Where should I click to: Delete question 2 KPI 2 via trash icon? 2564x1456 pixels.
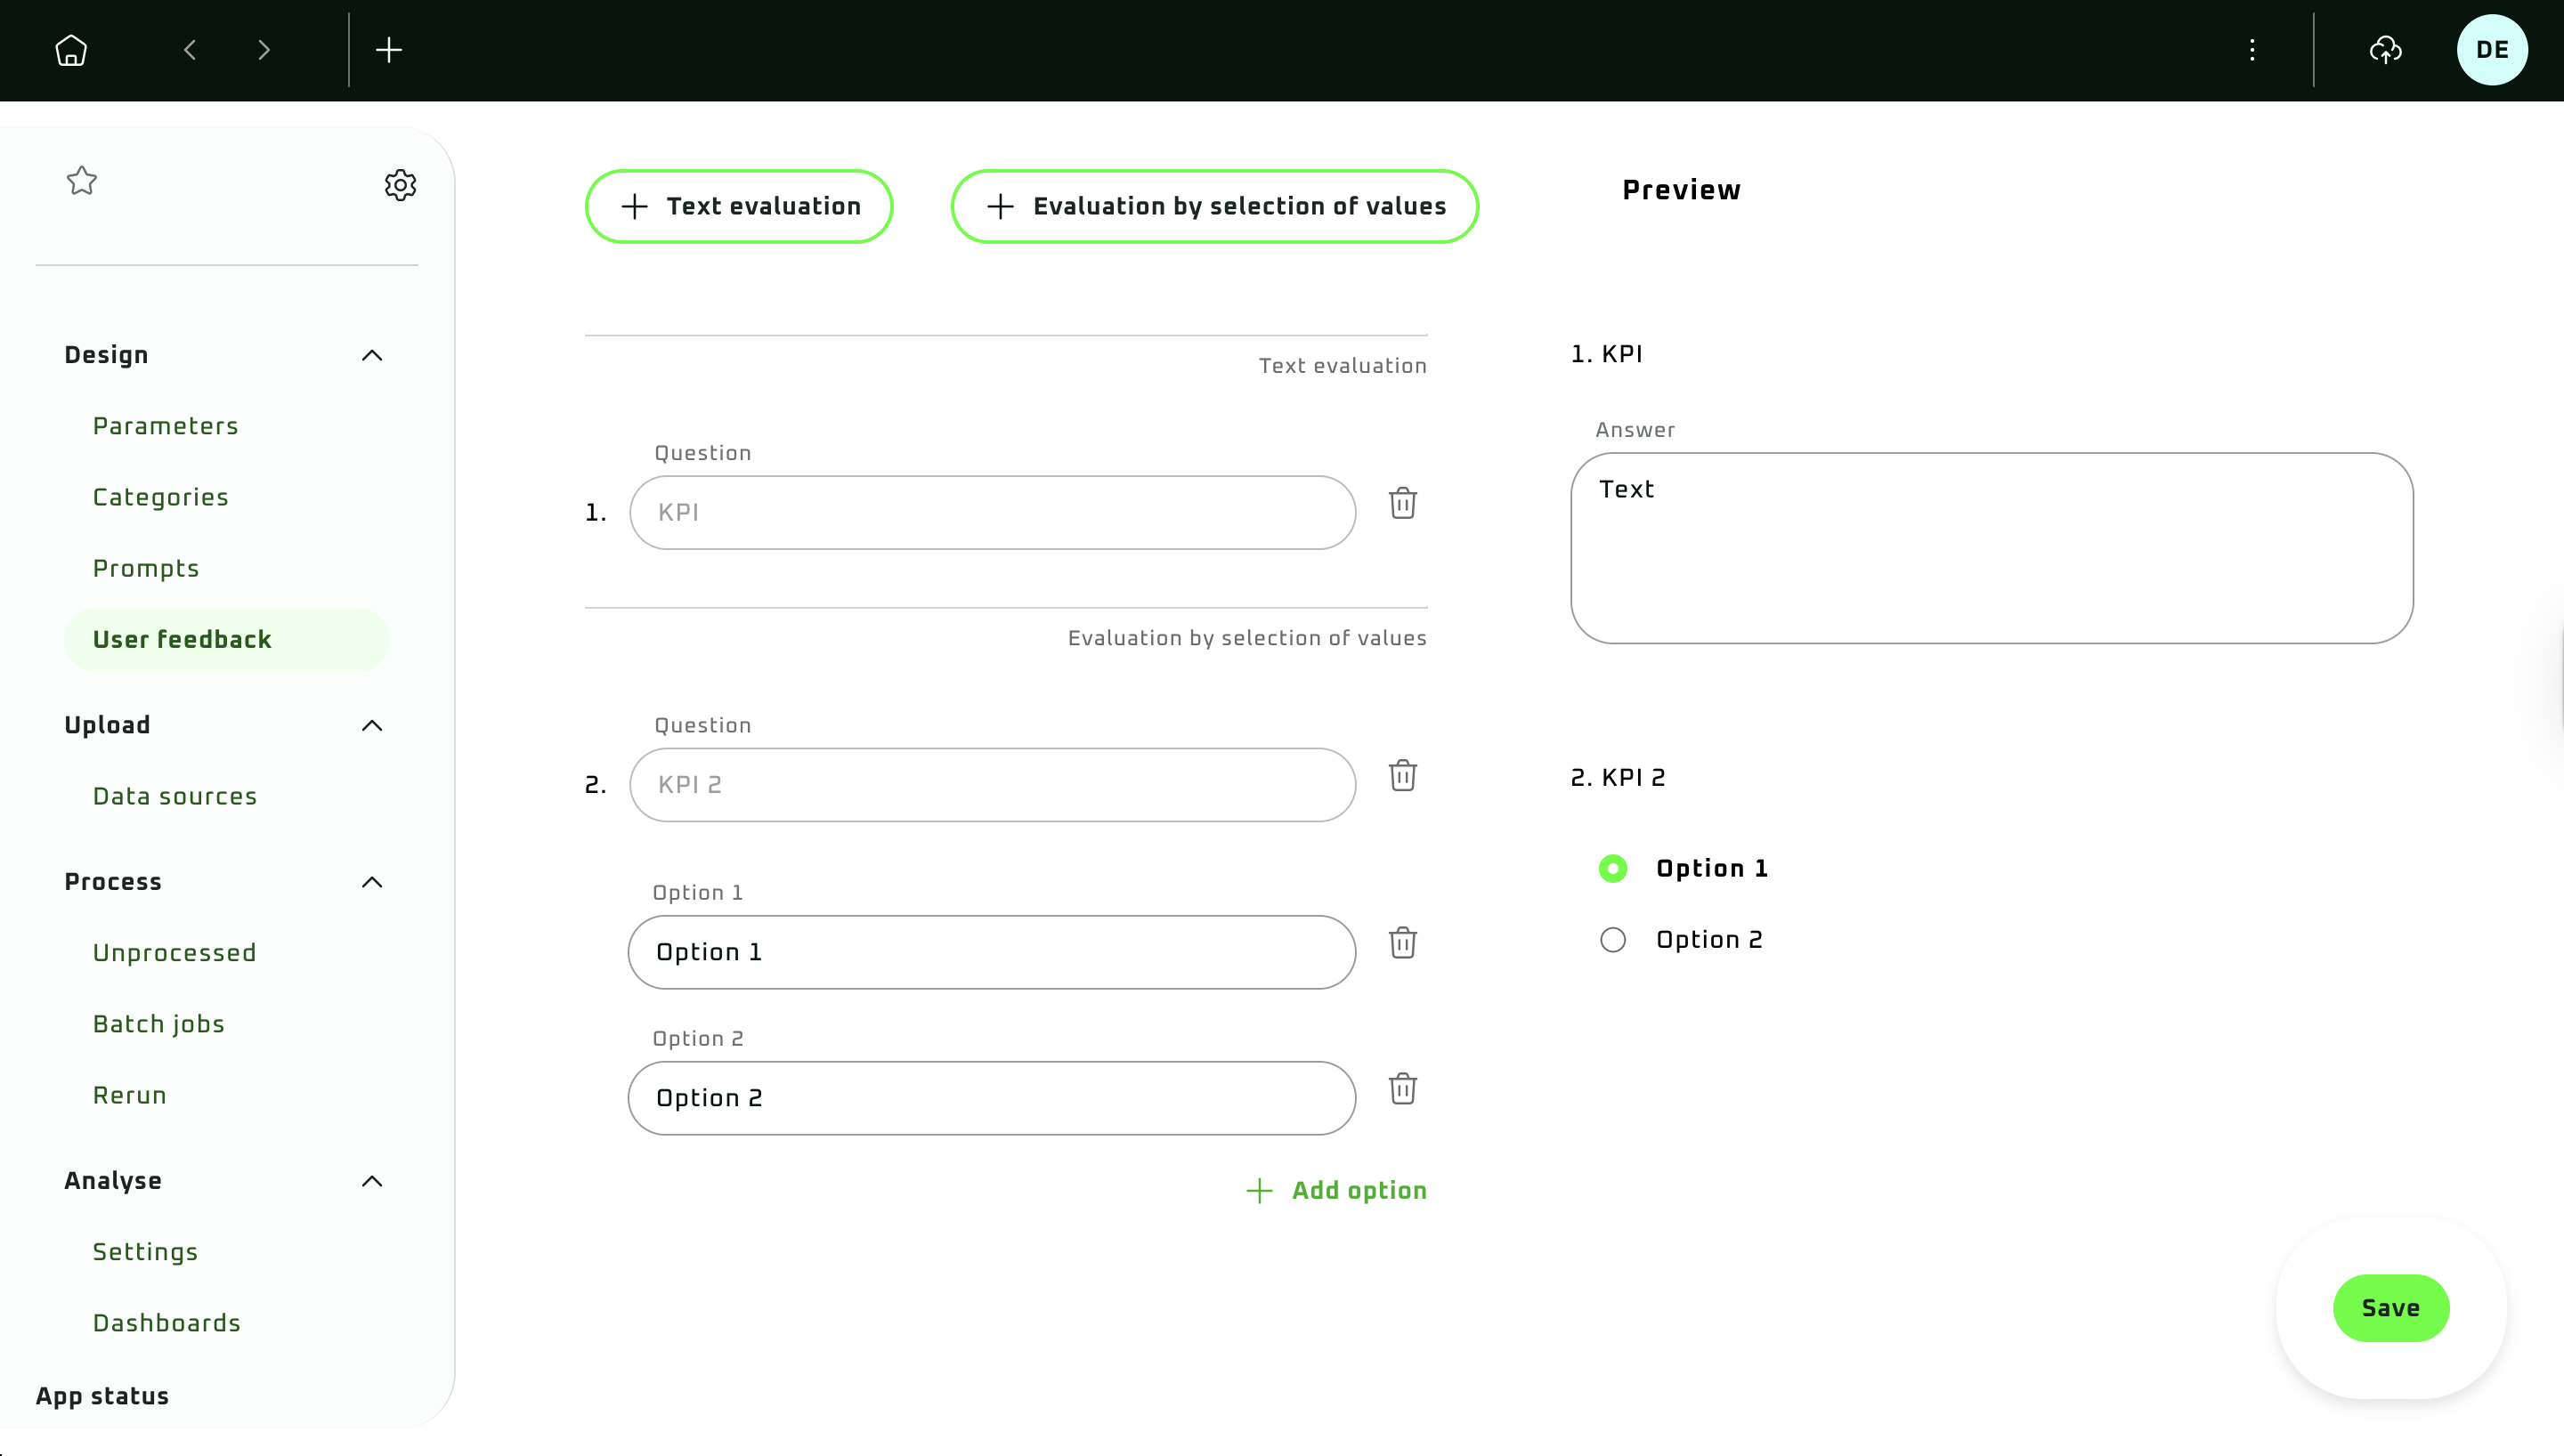point(1402,776)
